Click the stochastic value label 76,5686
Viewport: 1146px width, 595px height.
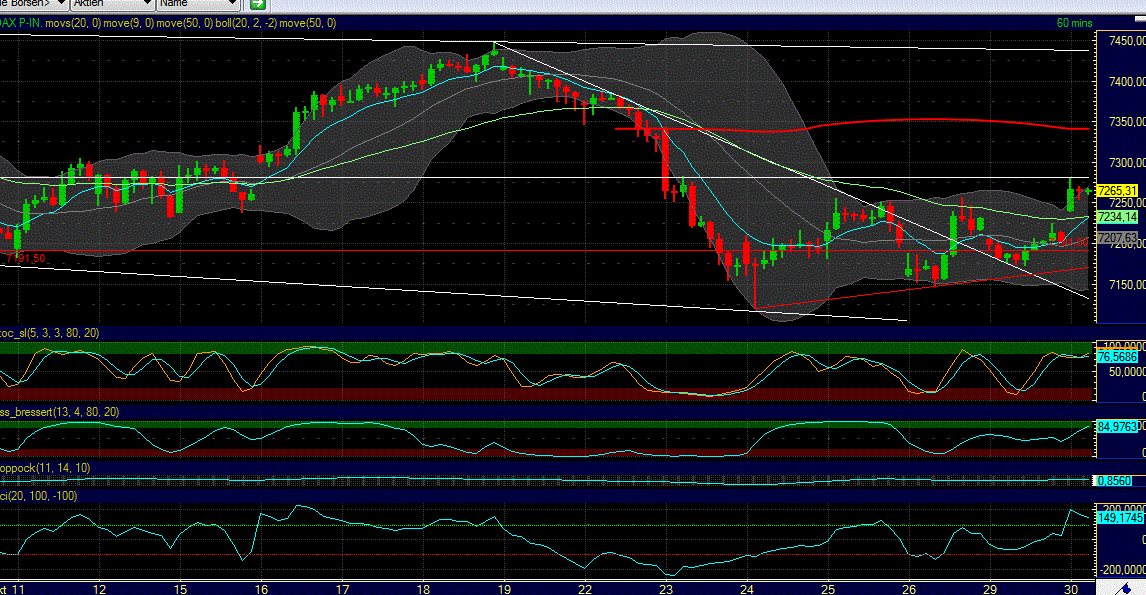tap(1117, 357)
